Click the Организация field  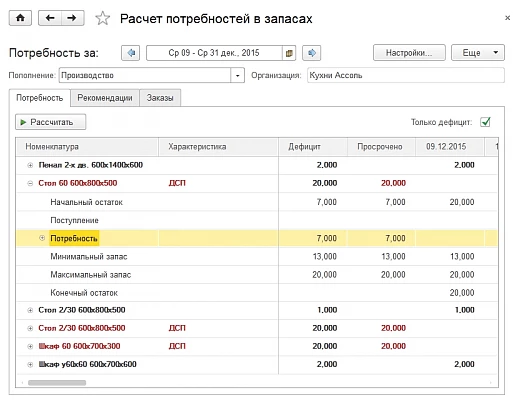point(406,75)
